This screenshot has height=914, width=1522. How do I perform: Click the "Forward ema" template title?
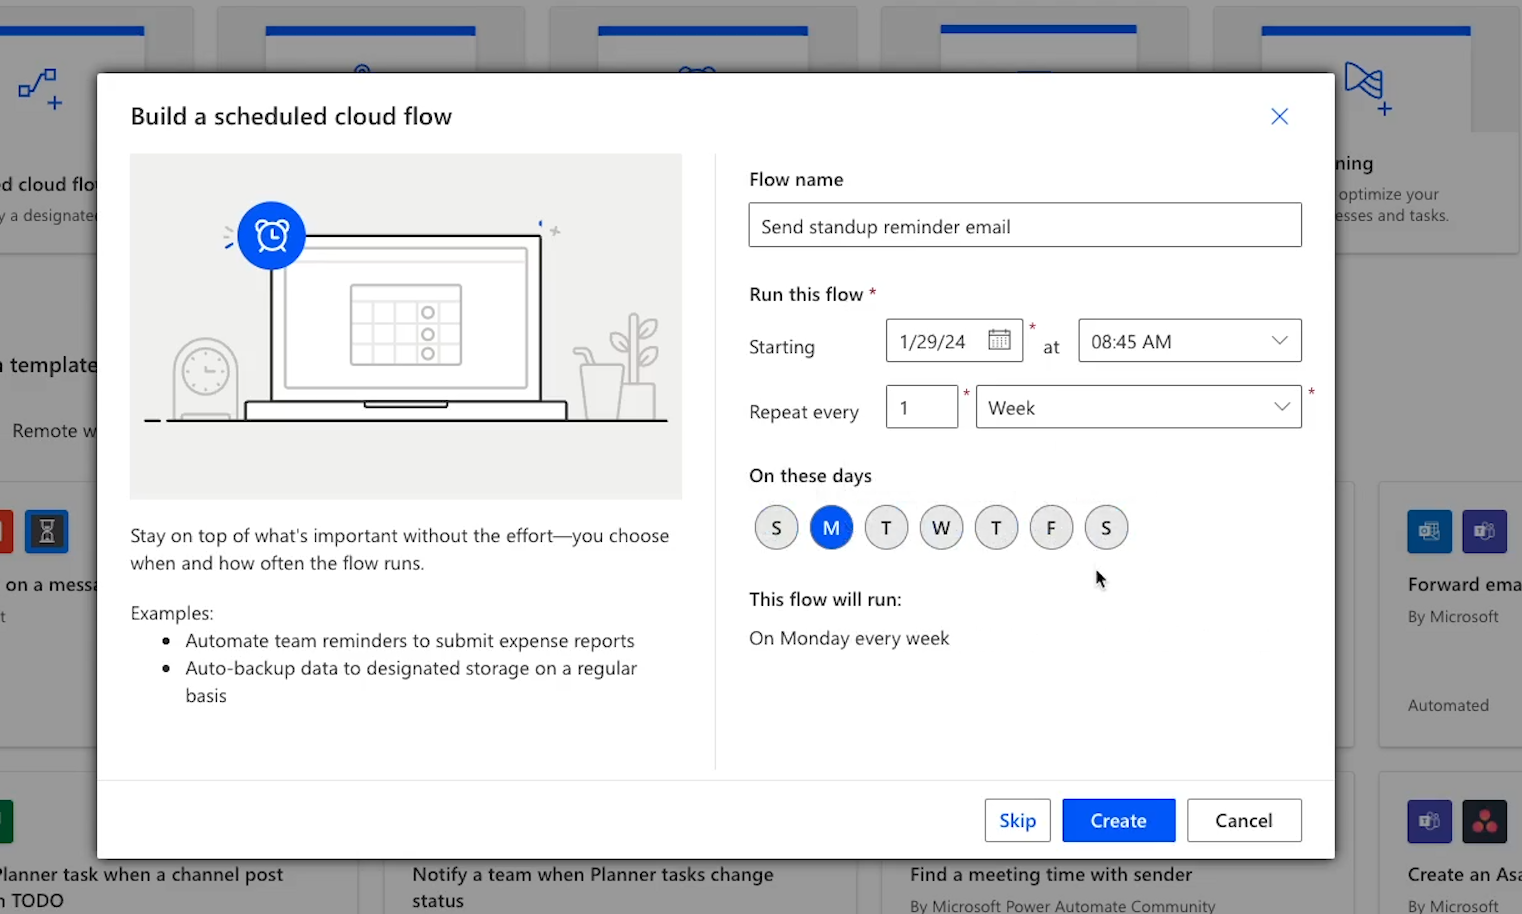pos(1465,584)
